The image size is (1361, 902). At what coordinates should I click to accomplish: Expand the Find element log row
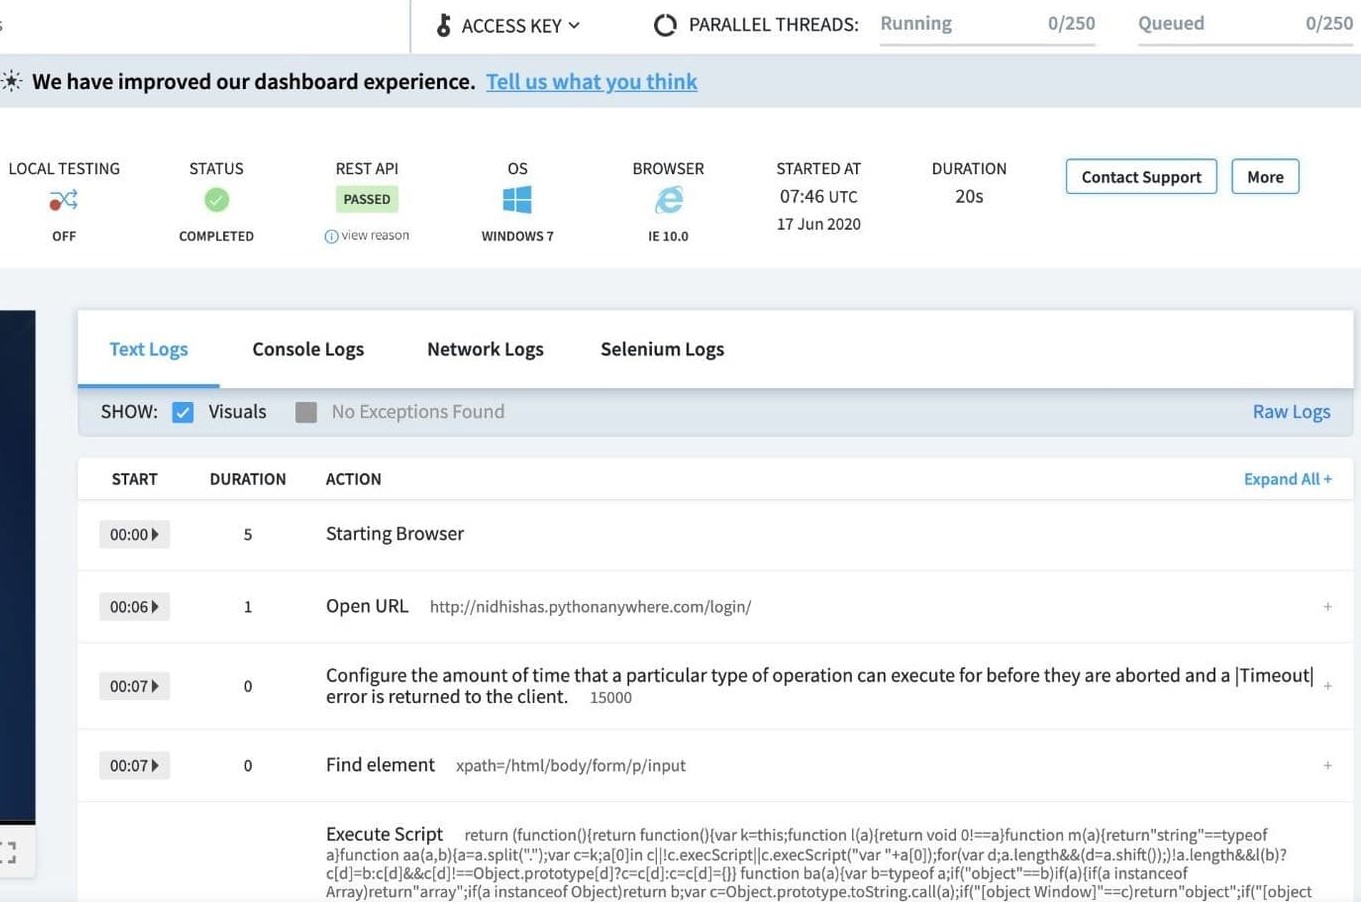tap(1327, 766)
